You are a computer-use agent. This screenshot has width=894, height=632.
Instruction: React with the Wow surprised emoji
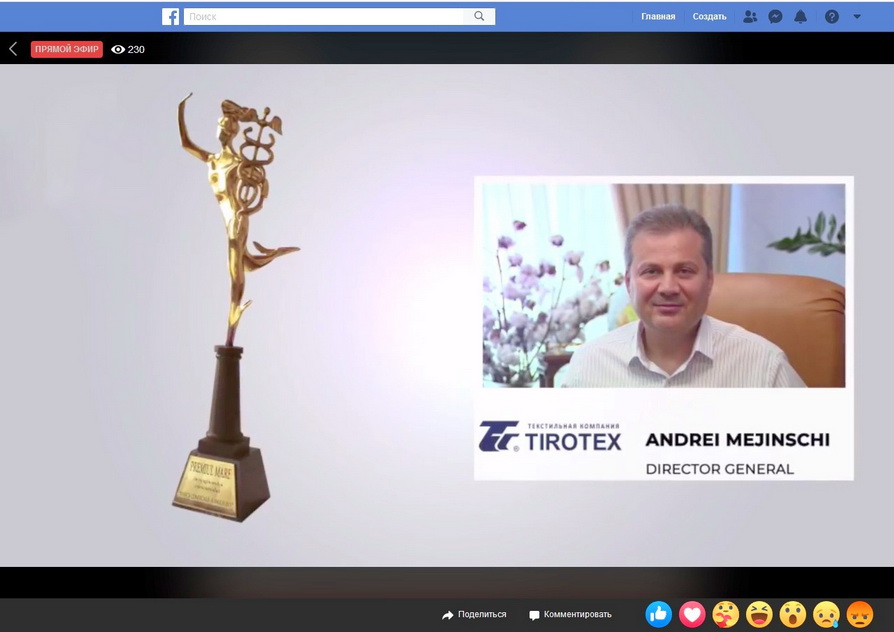[x=793, y=614]
